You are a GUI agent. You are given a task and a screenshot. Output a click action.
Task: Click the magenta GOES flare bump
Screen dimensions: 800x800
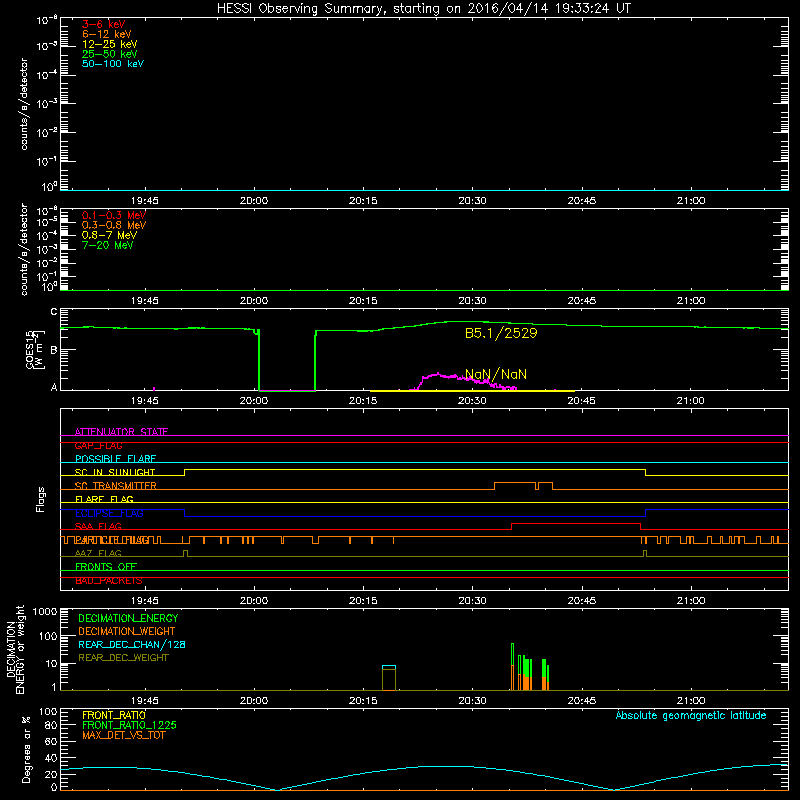click(x=463, y=382)
